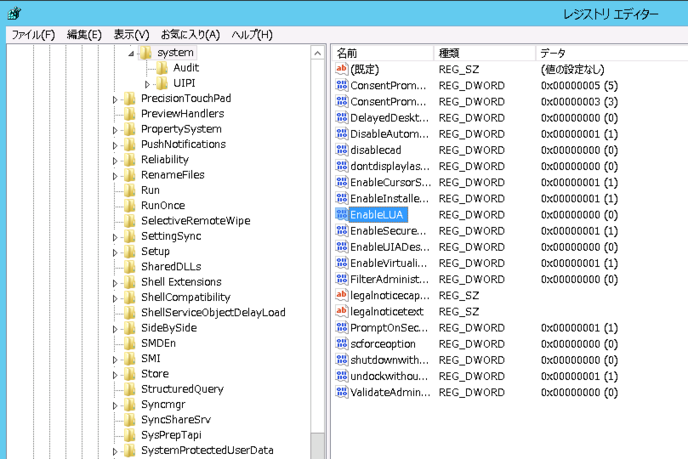Expand the PropertySystem key
The image size is (688, 459).
115,130
